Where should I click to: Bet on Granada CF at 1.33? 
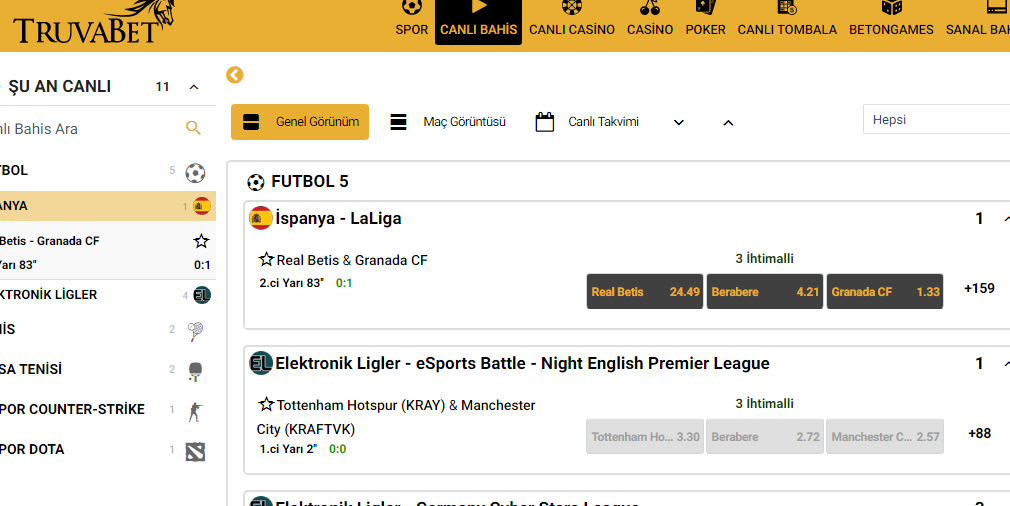885,292
